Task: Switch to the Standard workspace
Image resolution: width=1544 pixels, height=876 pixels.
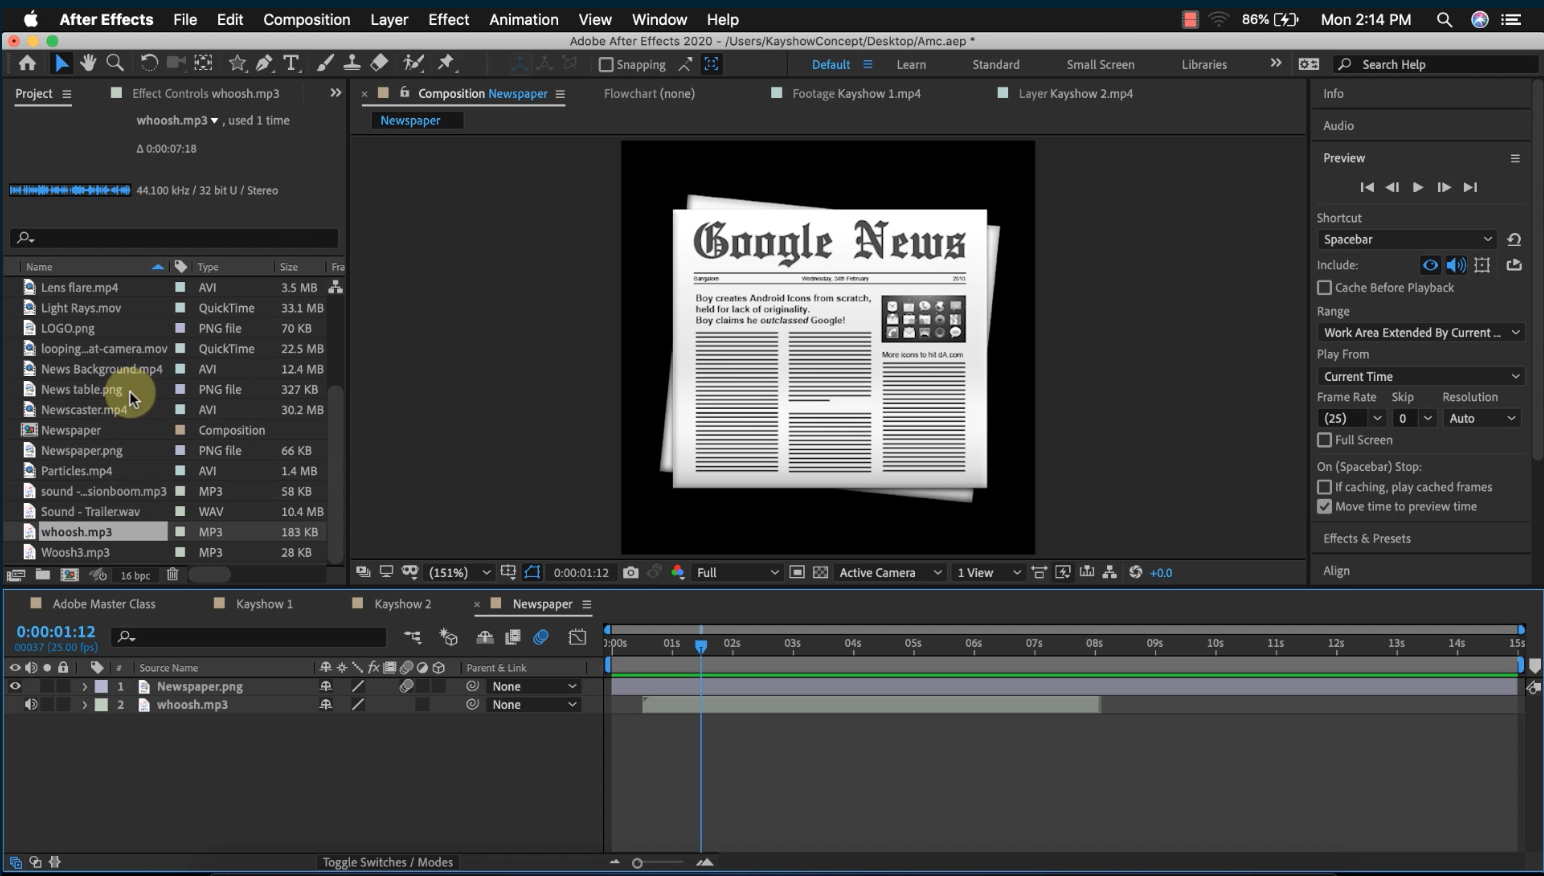Action: [996, 64]
